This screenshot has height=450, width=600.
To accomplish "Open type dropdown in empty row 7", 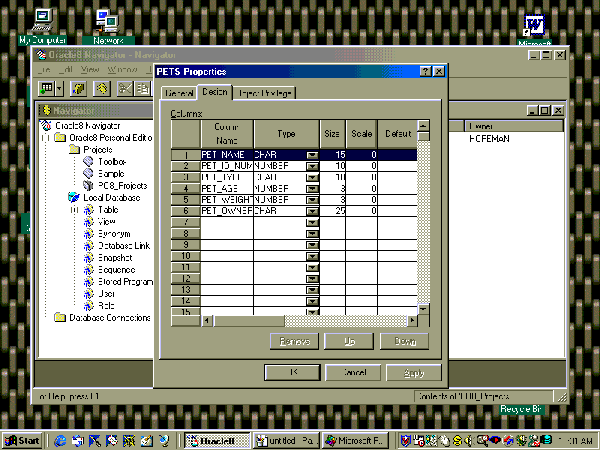I will coord(313,222).
